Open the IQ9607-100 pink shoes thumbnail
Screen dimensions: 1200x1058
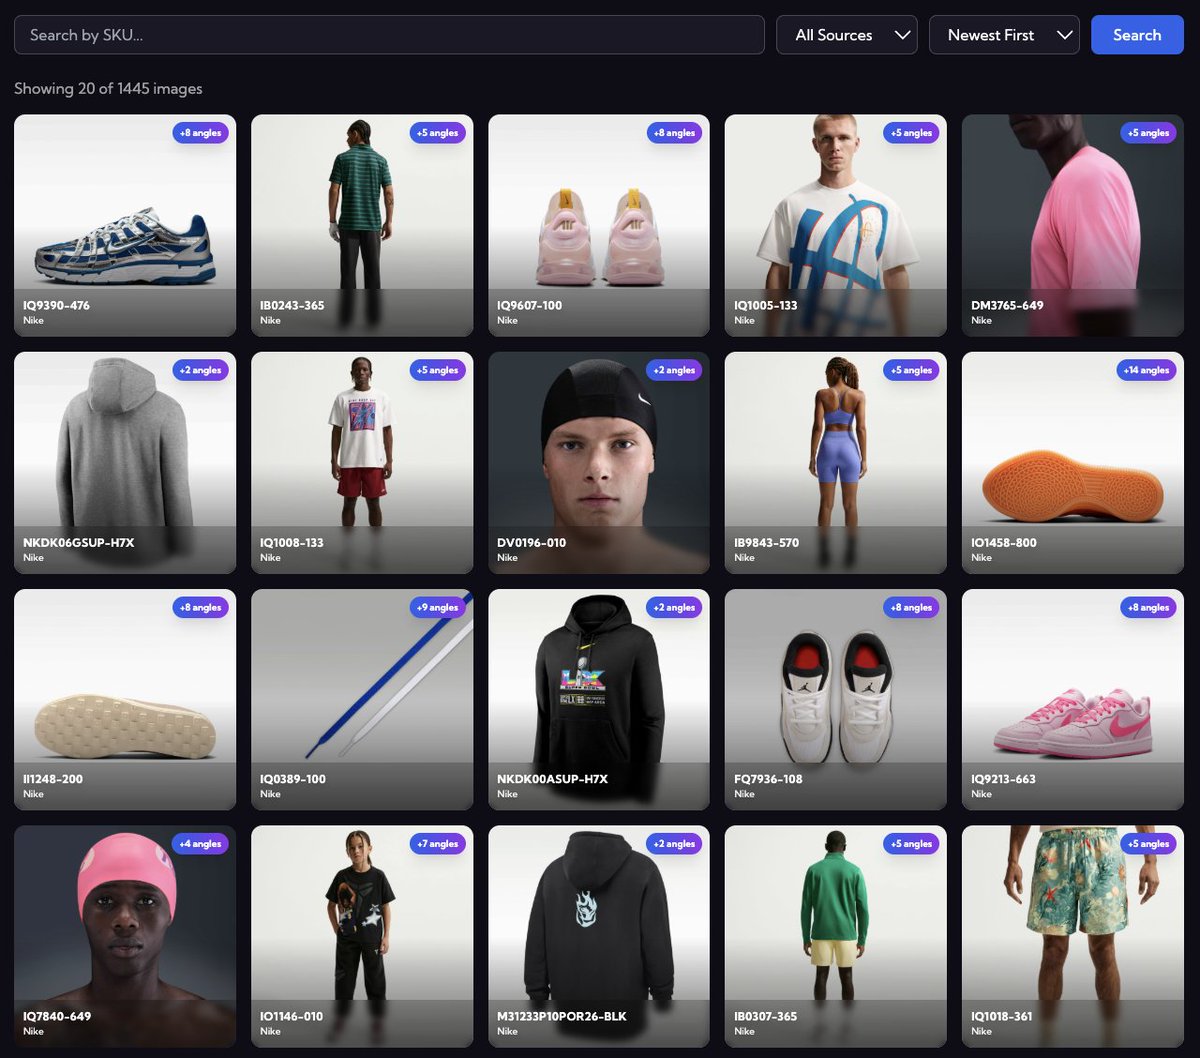[599, 225]
